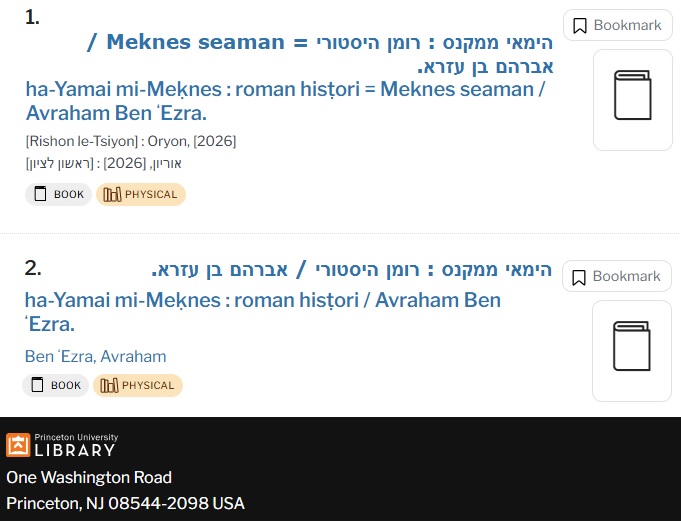Open second result's Hebrew title link
This screenshot has height=522, width=681.
tap(352, 269)
